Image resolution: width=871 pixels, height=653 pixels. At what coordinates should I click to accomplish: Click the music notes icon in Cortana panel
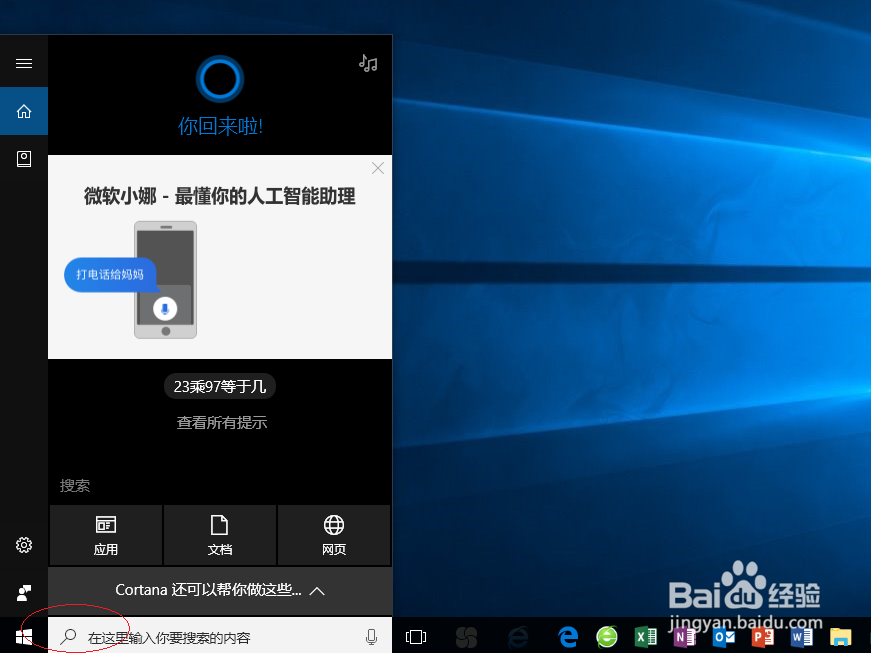pos(368,62)
